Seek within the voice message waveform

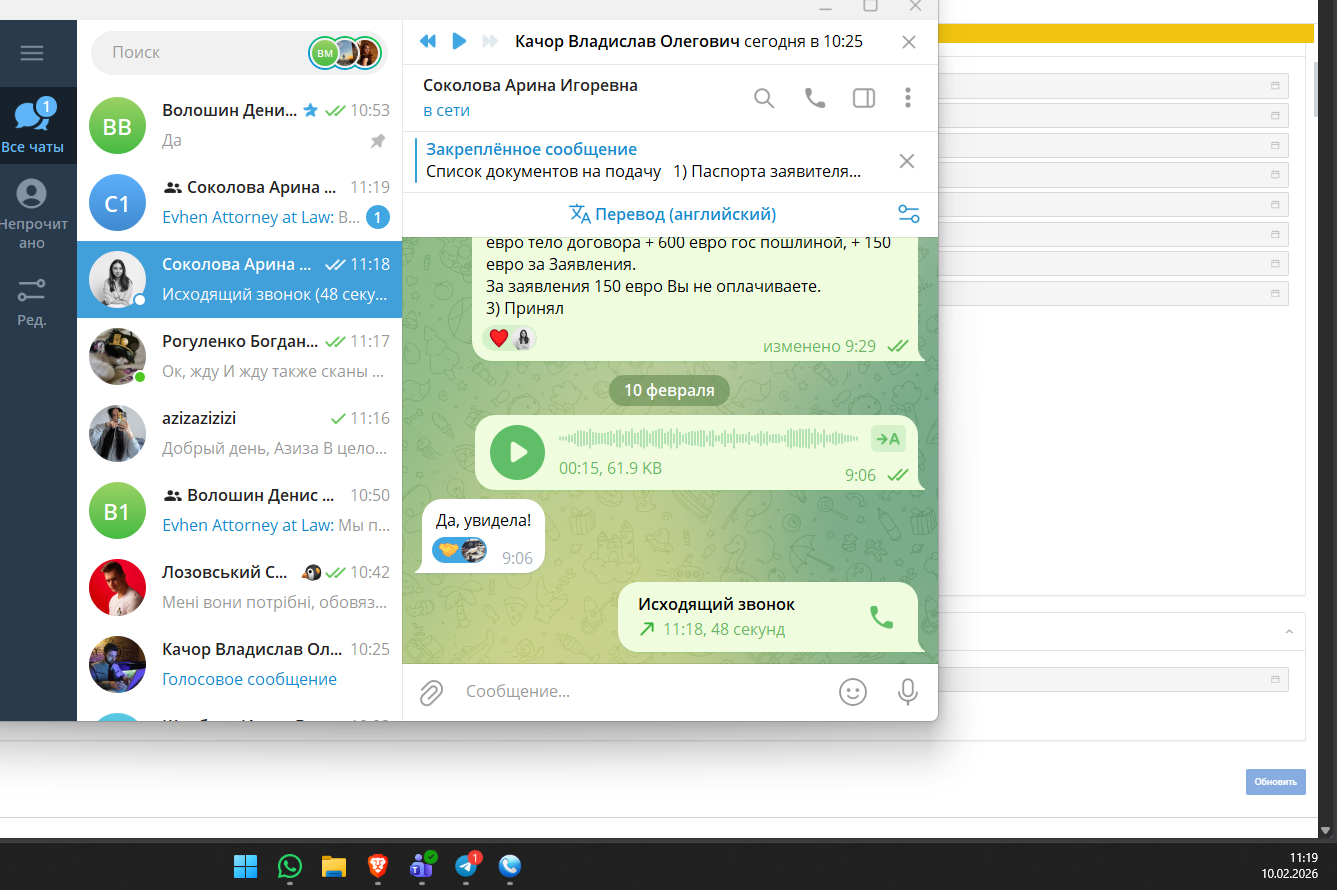tap(709, 438)
